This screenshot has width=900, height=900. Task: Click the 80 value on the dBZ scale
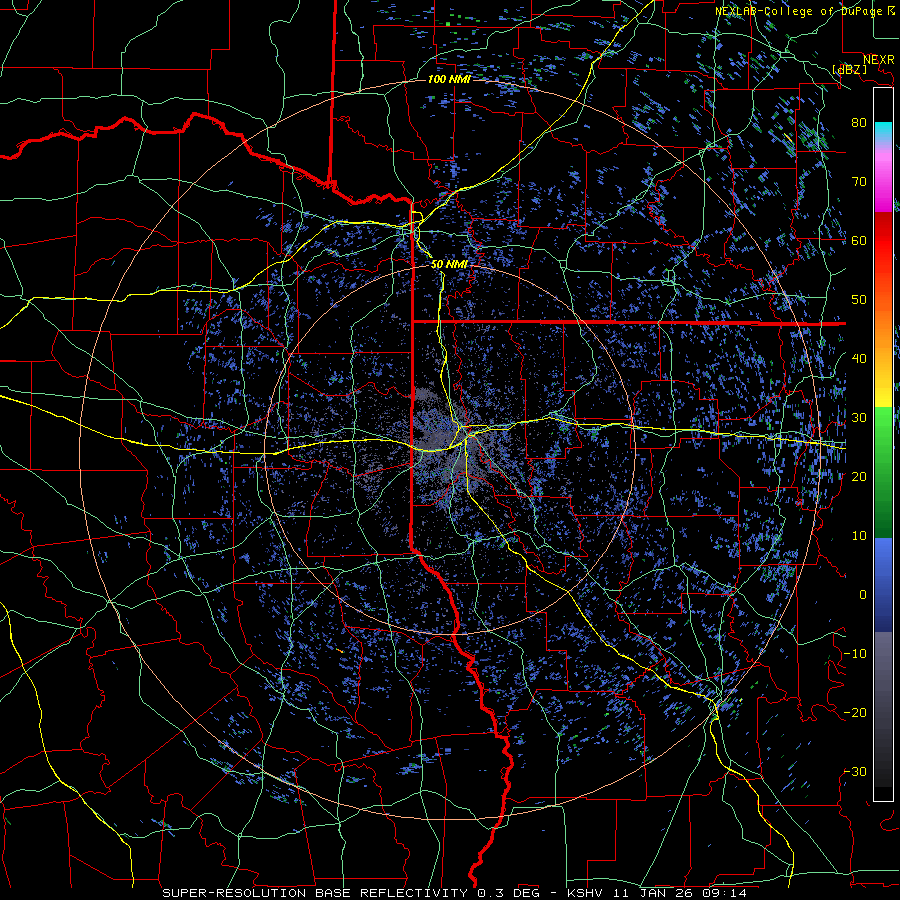pos(859,122)
